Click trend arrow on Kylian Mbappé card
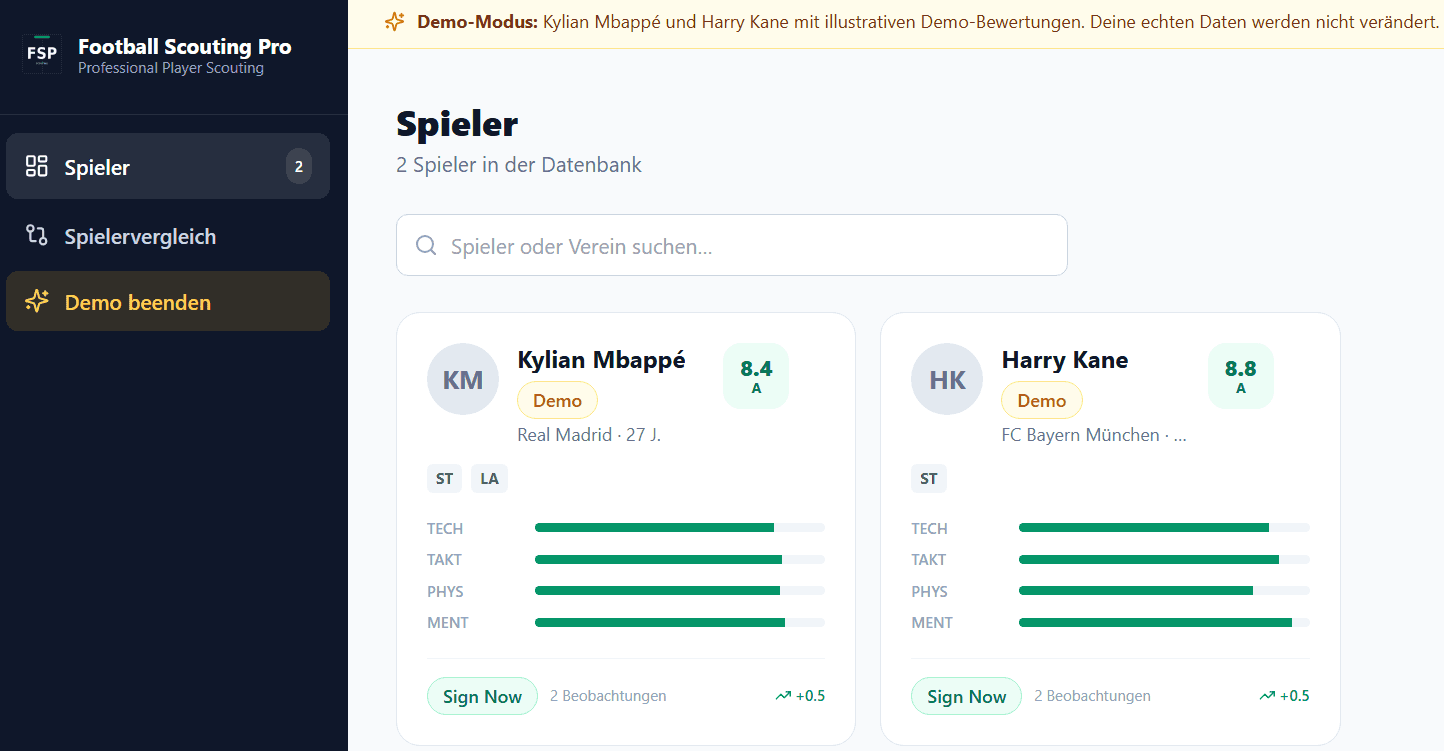The height and width of the screenshot is (751, 1444). point(783,696)
